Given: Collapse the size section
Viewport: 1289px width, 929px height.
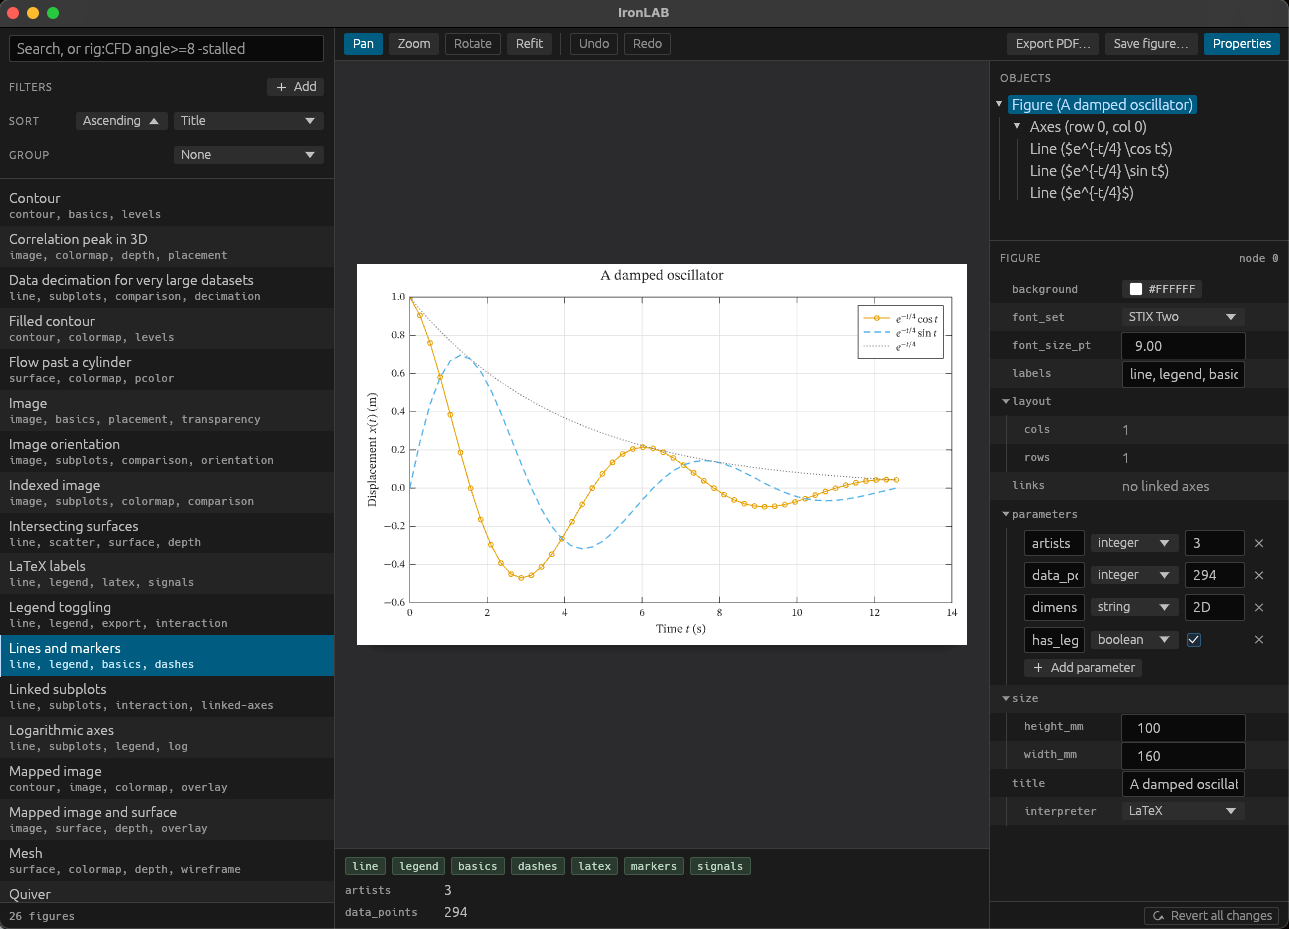Looking at the screenshot, I should pos(1006,698).
